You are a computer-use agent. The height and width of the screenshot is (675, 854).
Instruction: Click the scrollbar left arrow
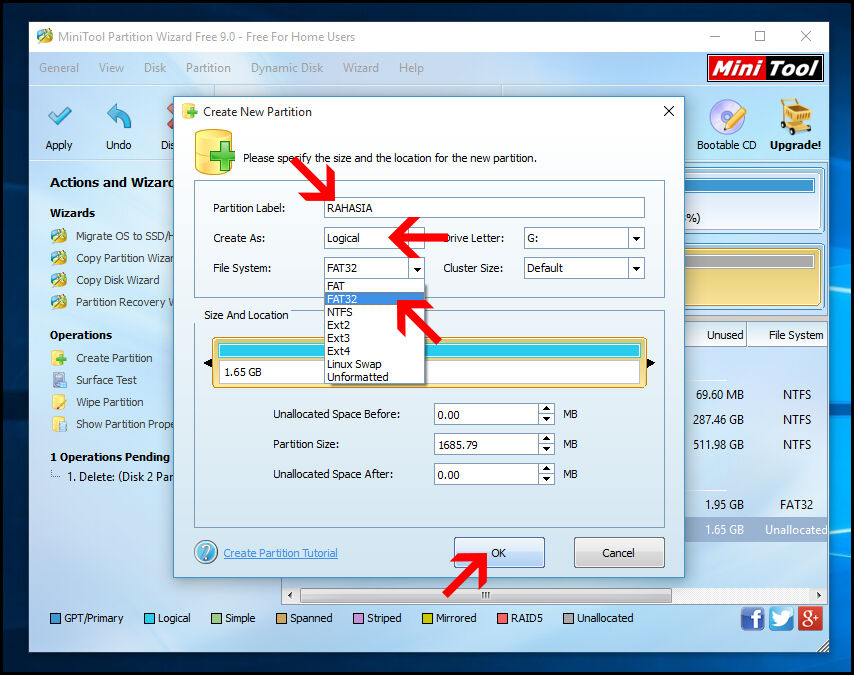pyautogui.click(x=290, y=595)
